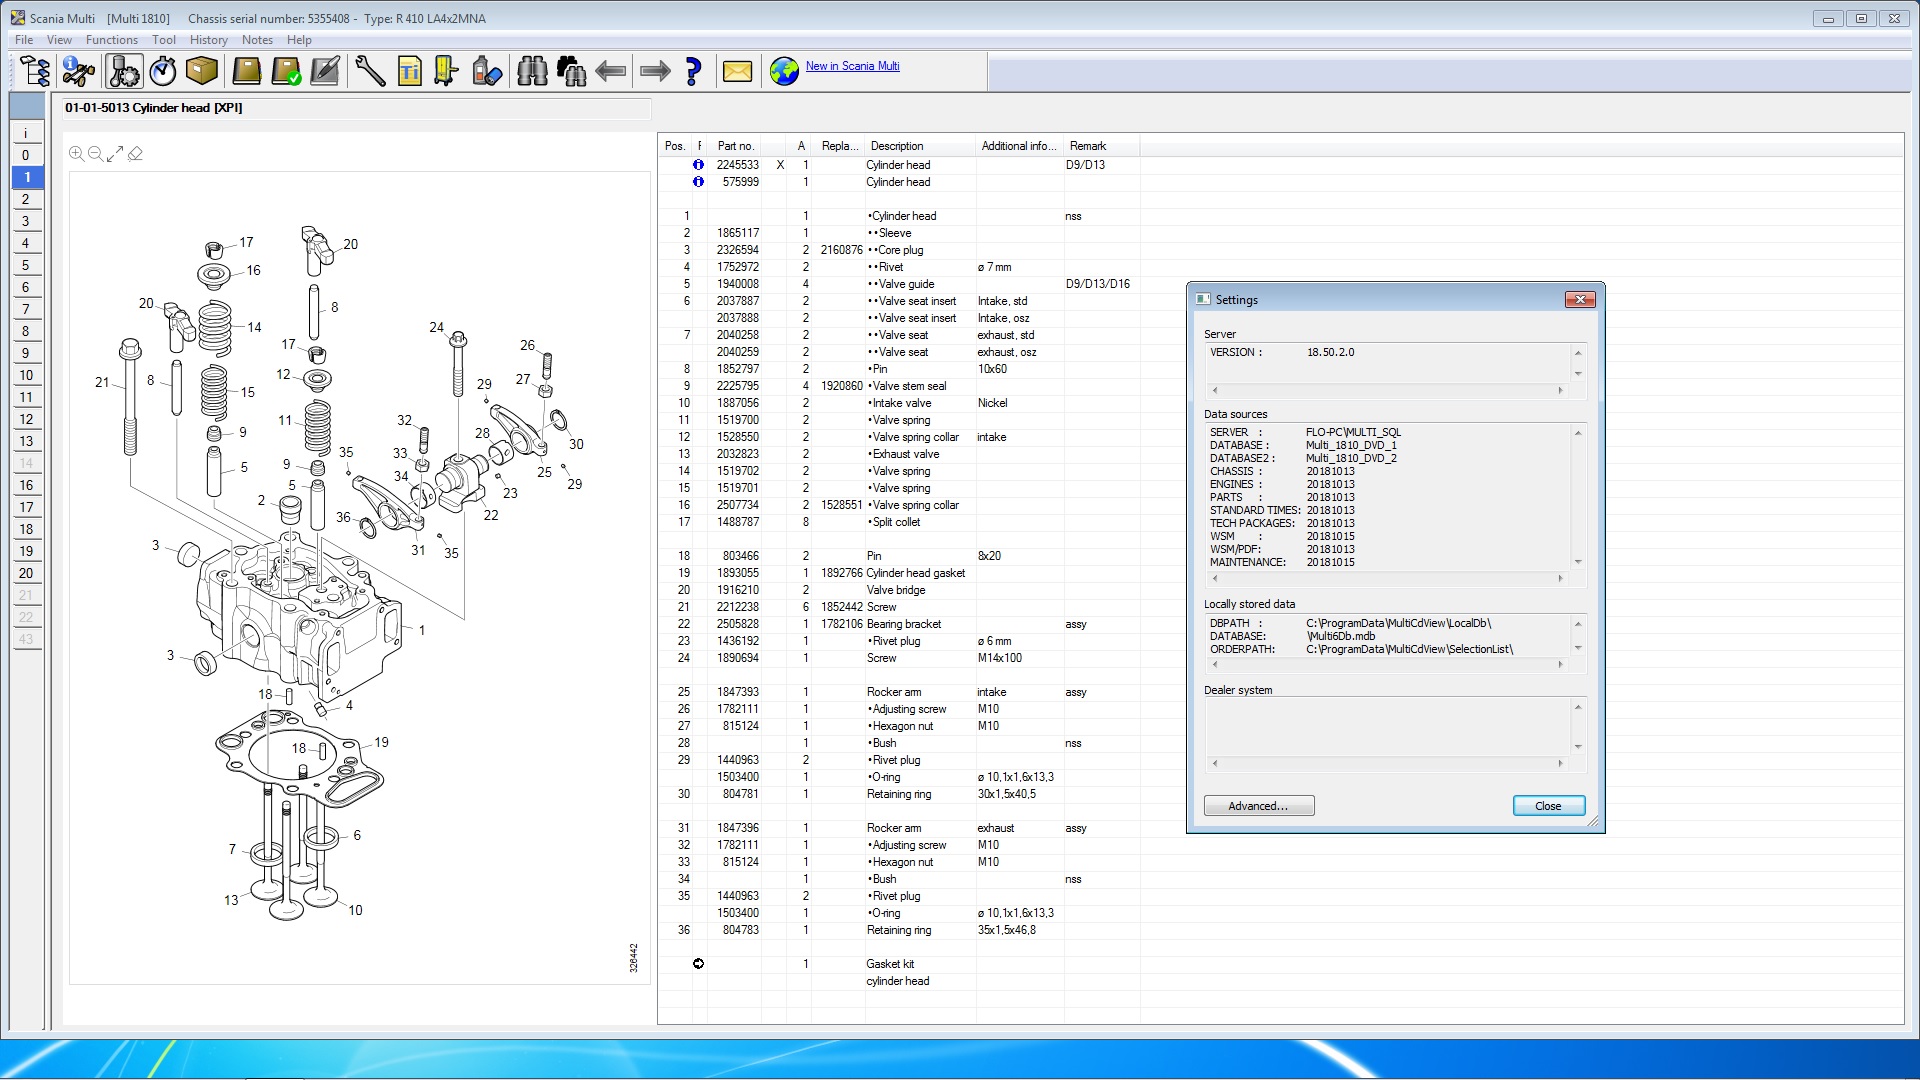Open the Functions menu
Image resolution: width=1920 pixels, height=1080 pixels.
[111, 40]
